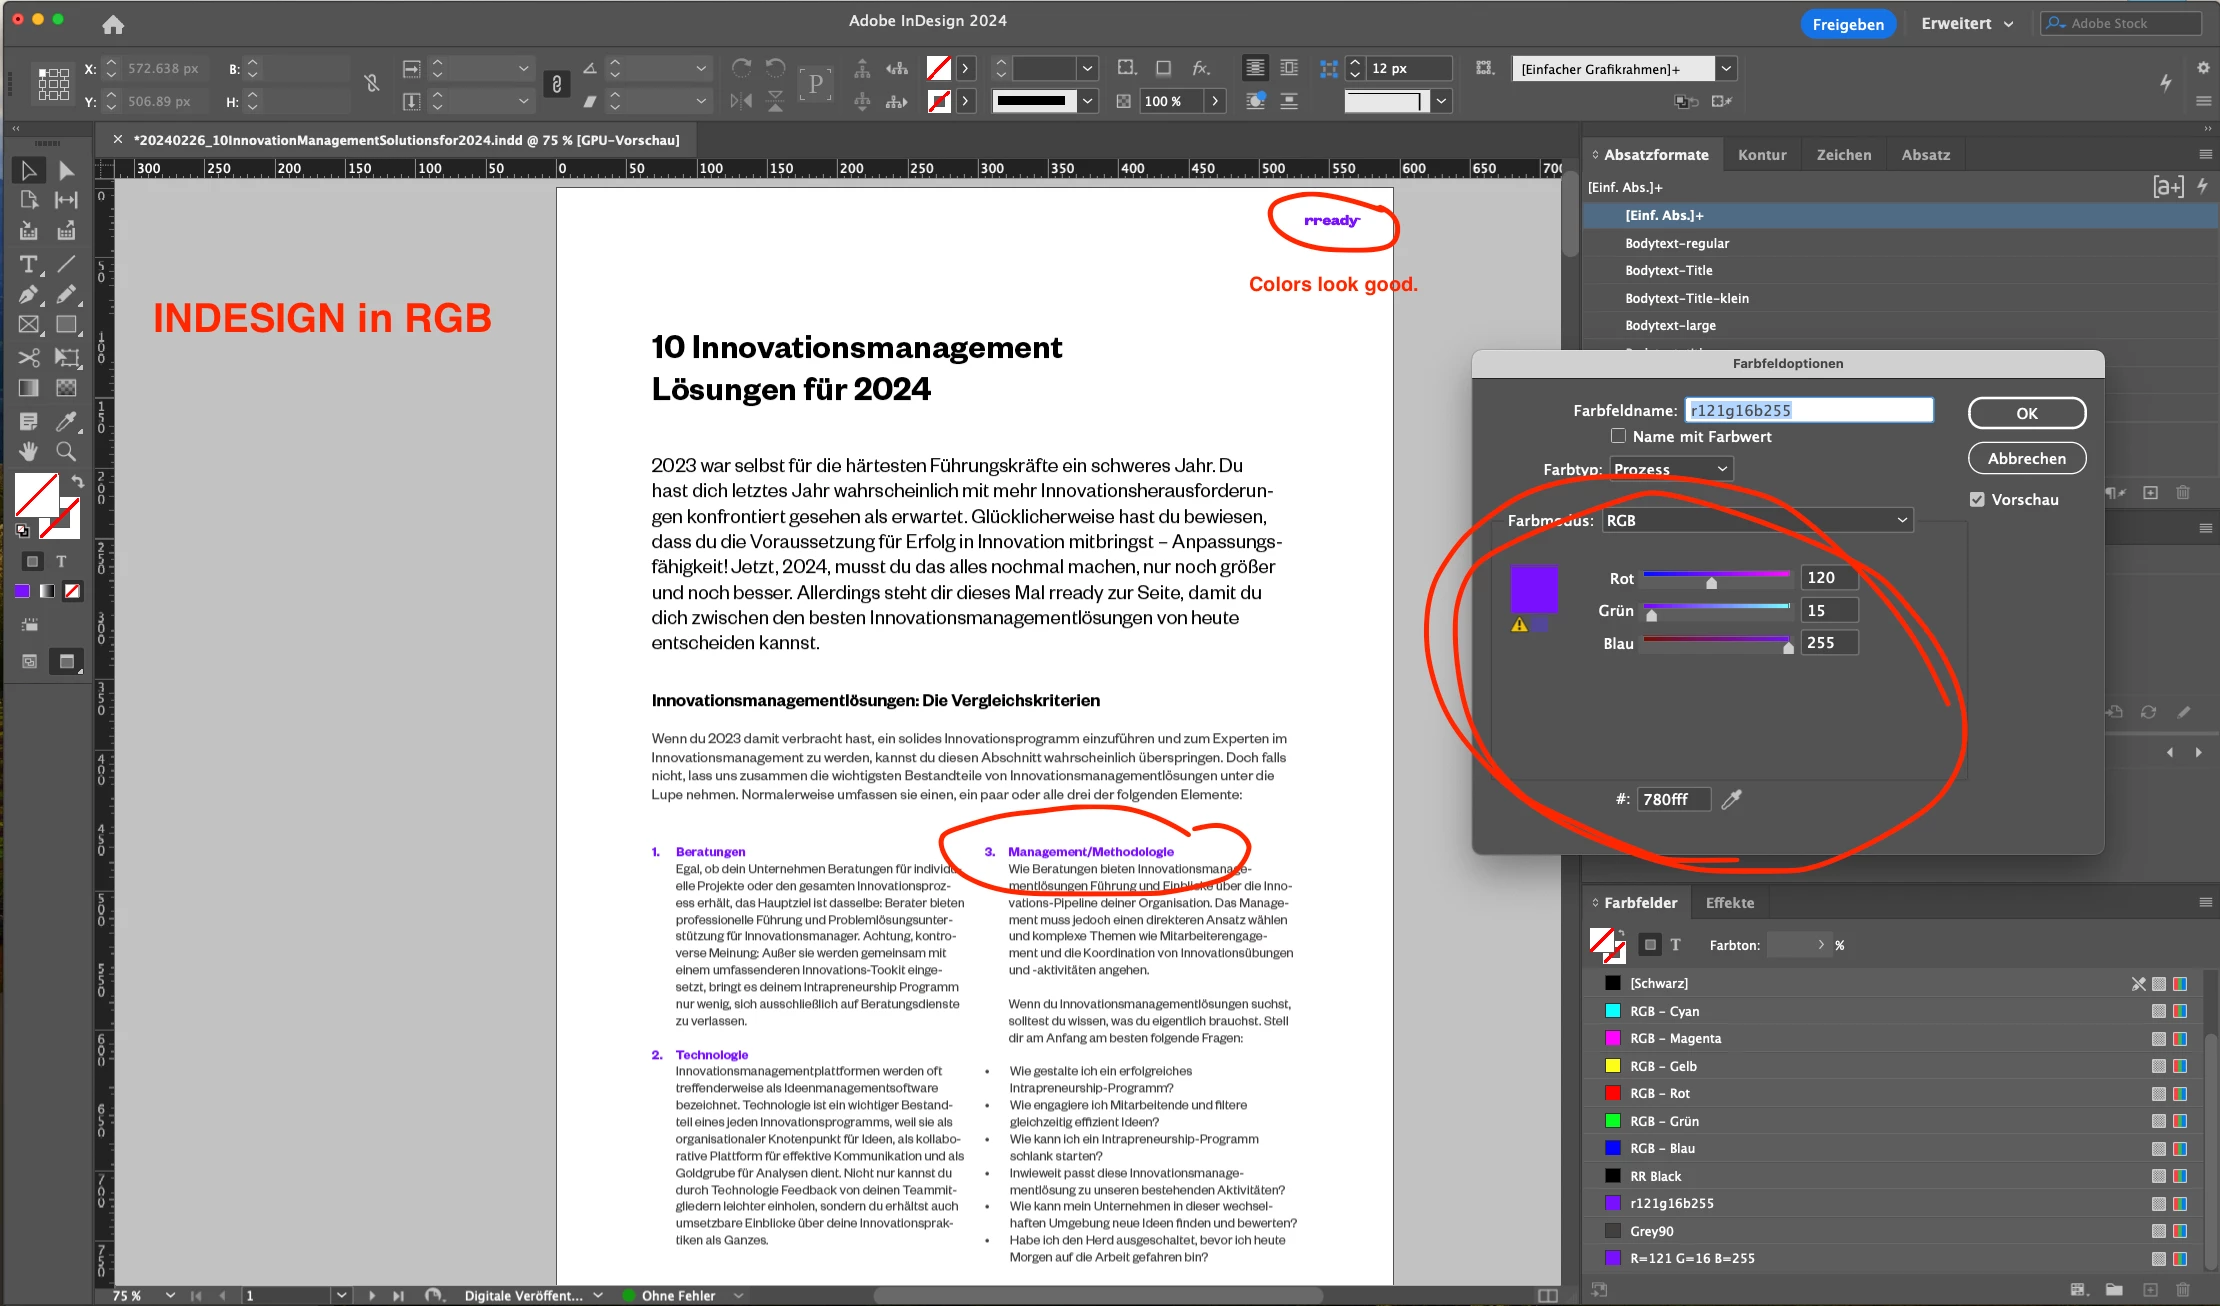Select the Zoom tool
2220x1306 pixels.
point(66,451)
